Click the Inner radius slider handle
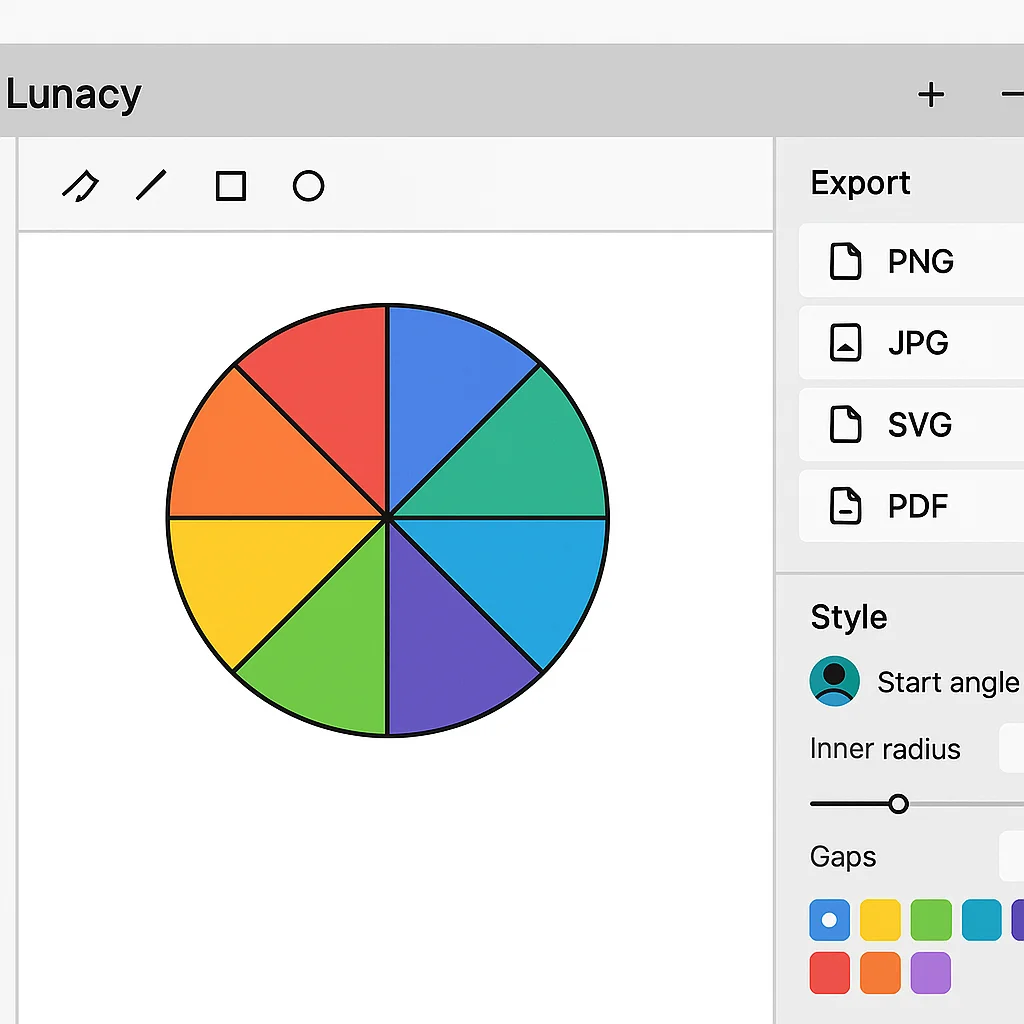The image size is (1024, 1024). tap(897, 803)
